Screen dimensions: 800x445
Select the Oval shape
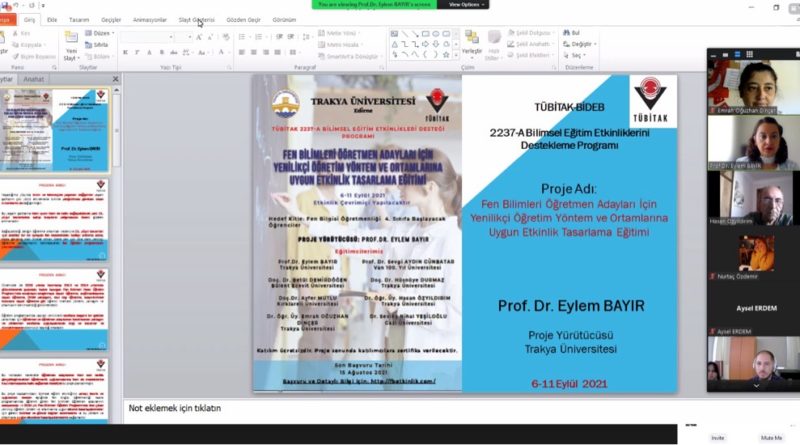pos(436,34)
